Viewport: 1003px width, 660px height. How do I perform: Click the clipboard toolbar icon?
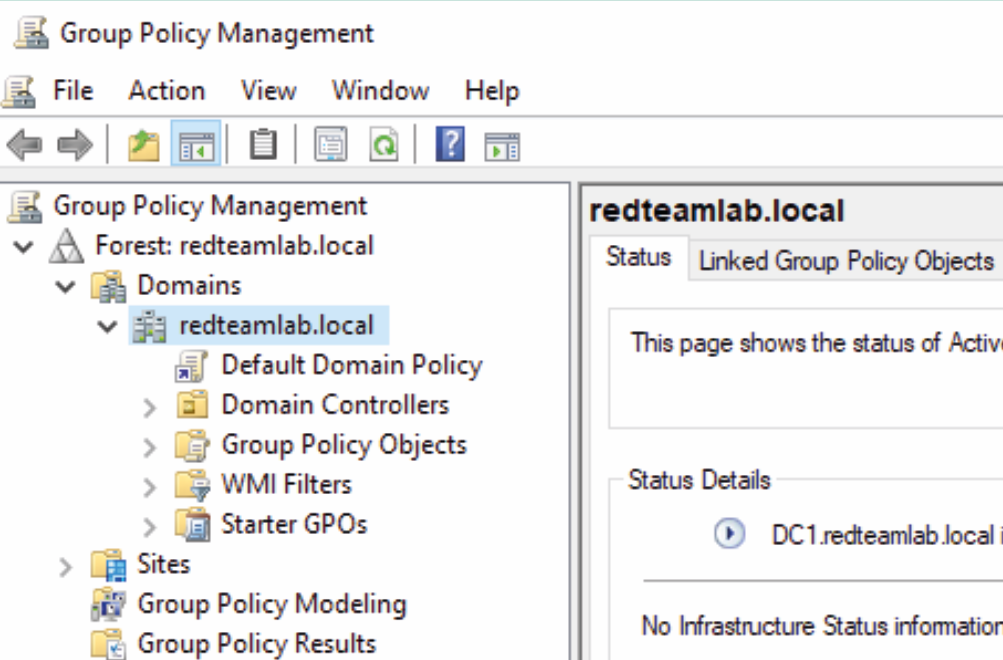coord(263,145)
